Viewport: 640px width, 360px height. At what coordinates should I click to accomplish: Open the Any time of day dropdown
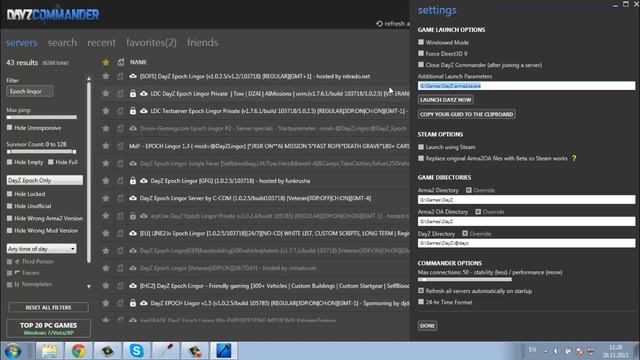click(42, 249)
